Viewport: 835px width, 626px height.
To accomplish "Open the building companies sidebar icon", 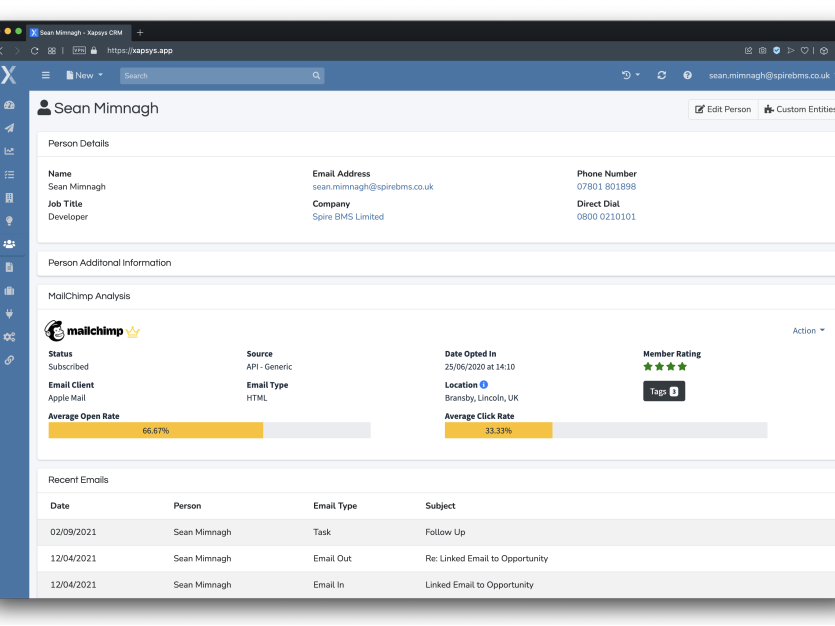I will click(x=10, y=198).
